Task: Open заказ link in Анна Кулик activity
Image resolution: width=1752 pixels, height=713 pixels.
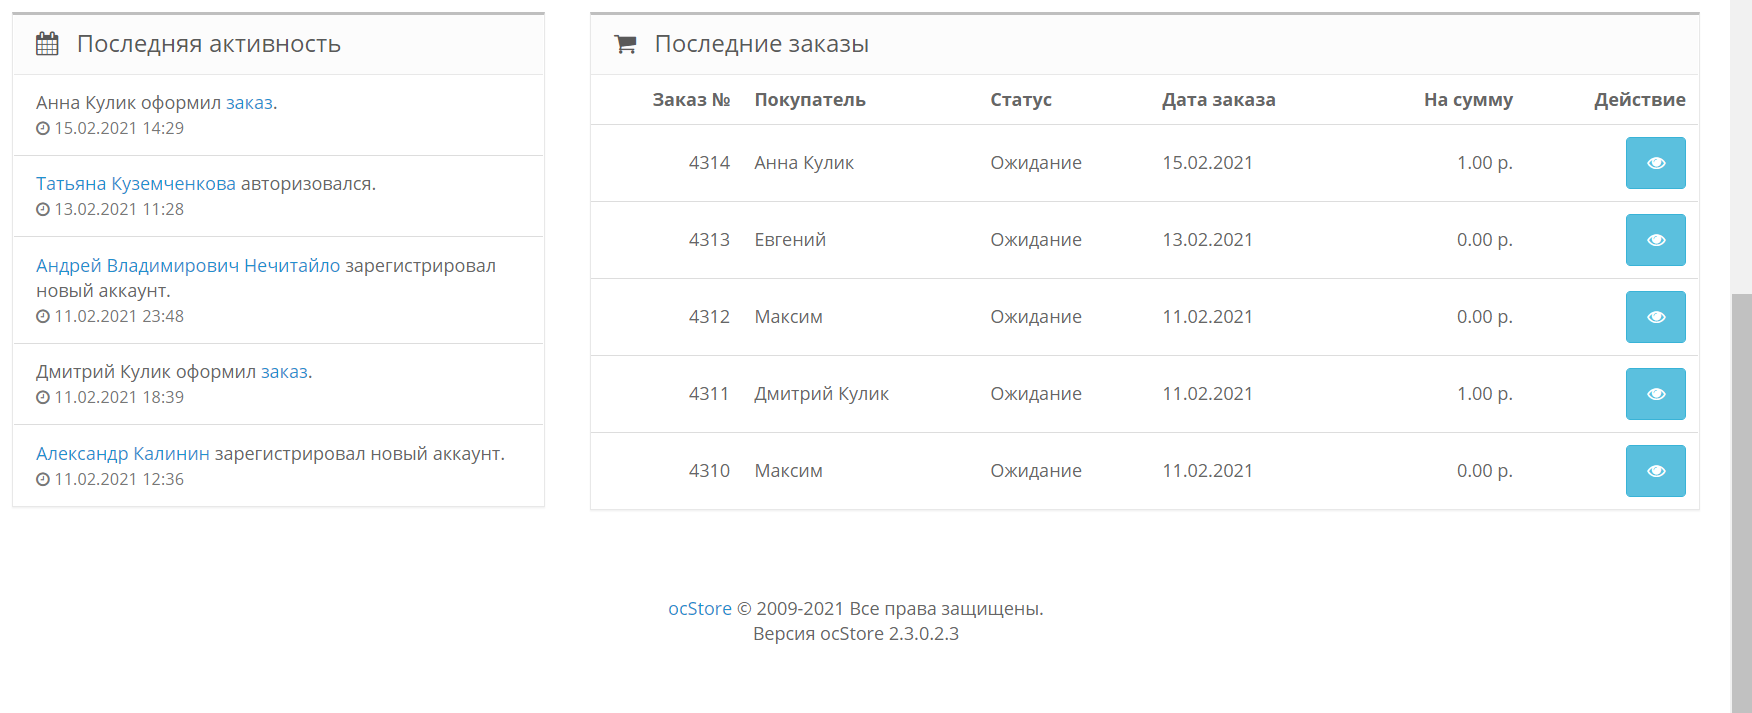Action: (249, 103)
